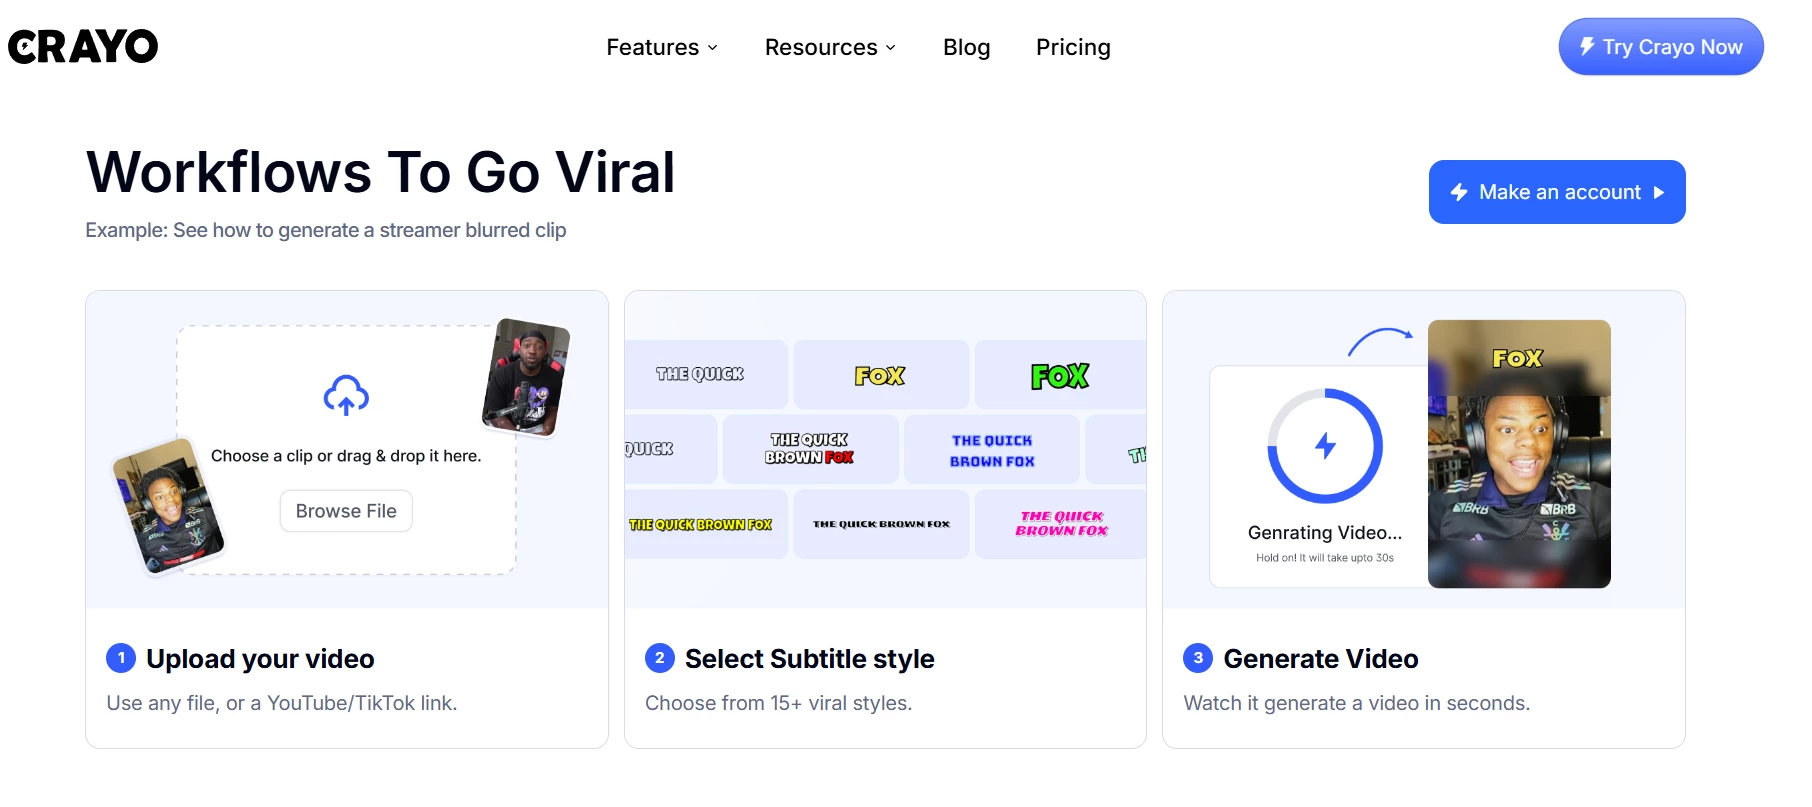This screenshot has width=1812, height=807.
Task: Click the step 3 number badge
Action: click(x=1198, y=658)
